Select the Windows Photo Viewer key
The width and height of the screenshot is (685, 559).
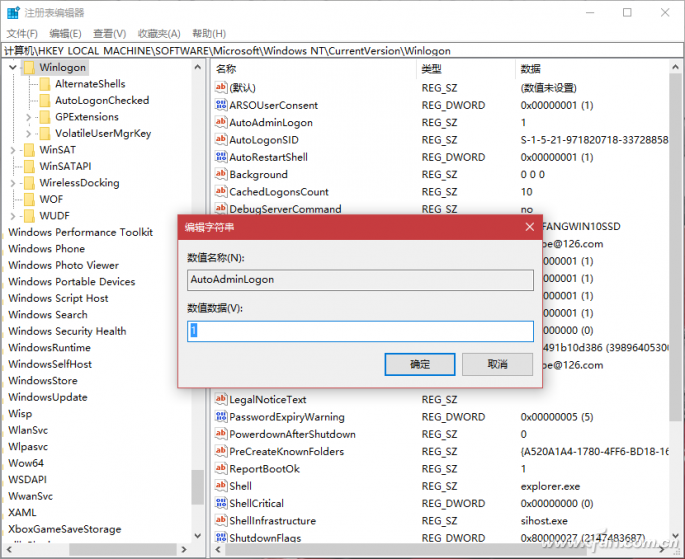click(63, 265)
